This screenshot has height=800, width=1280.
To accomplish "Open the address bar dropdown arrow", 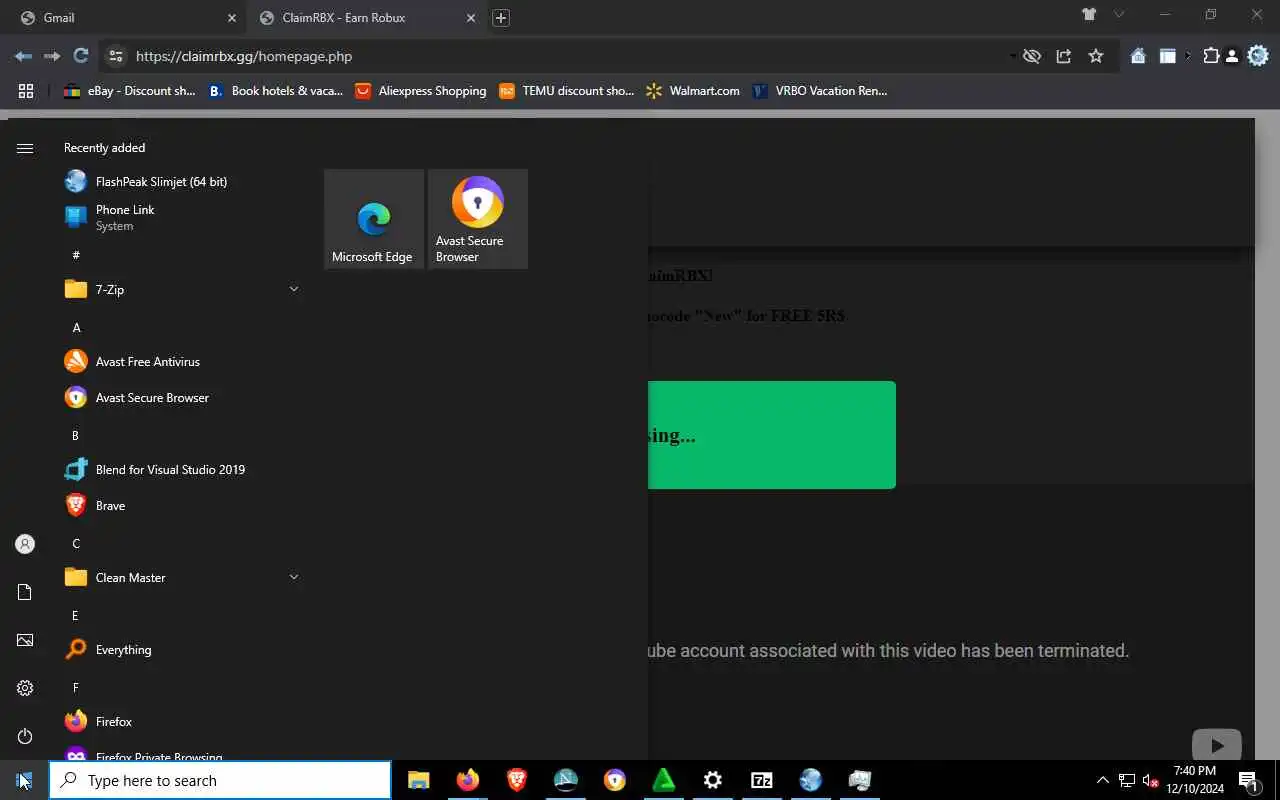I will 1012,56.
